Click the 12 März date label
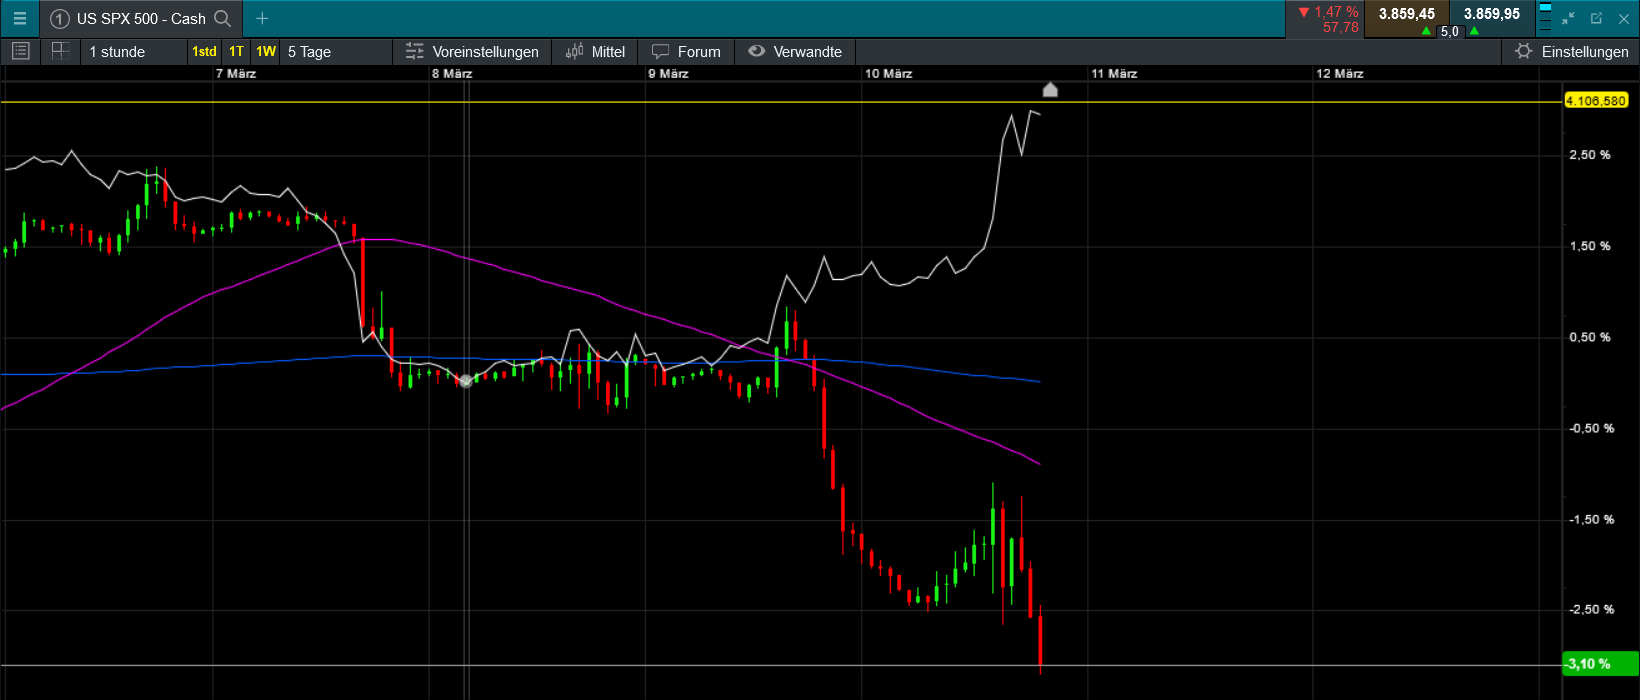Viewport: 1640px width, 700px height. [1340, 73]
